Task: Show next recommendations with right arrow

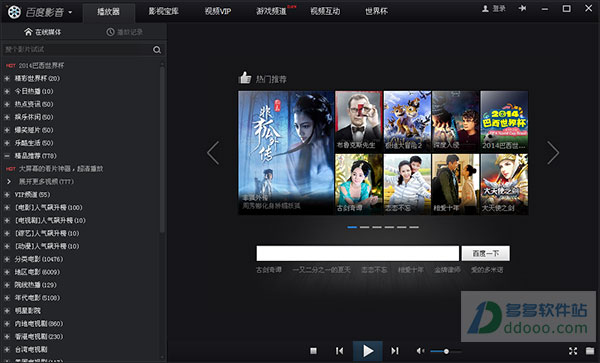Action: (553, 153)
